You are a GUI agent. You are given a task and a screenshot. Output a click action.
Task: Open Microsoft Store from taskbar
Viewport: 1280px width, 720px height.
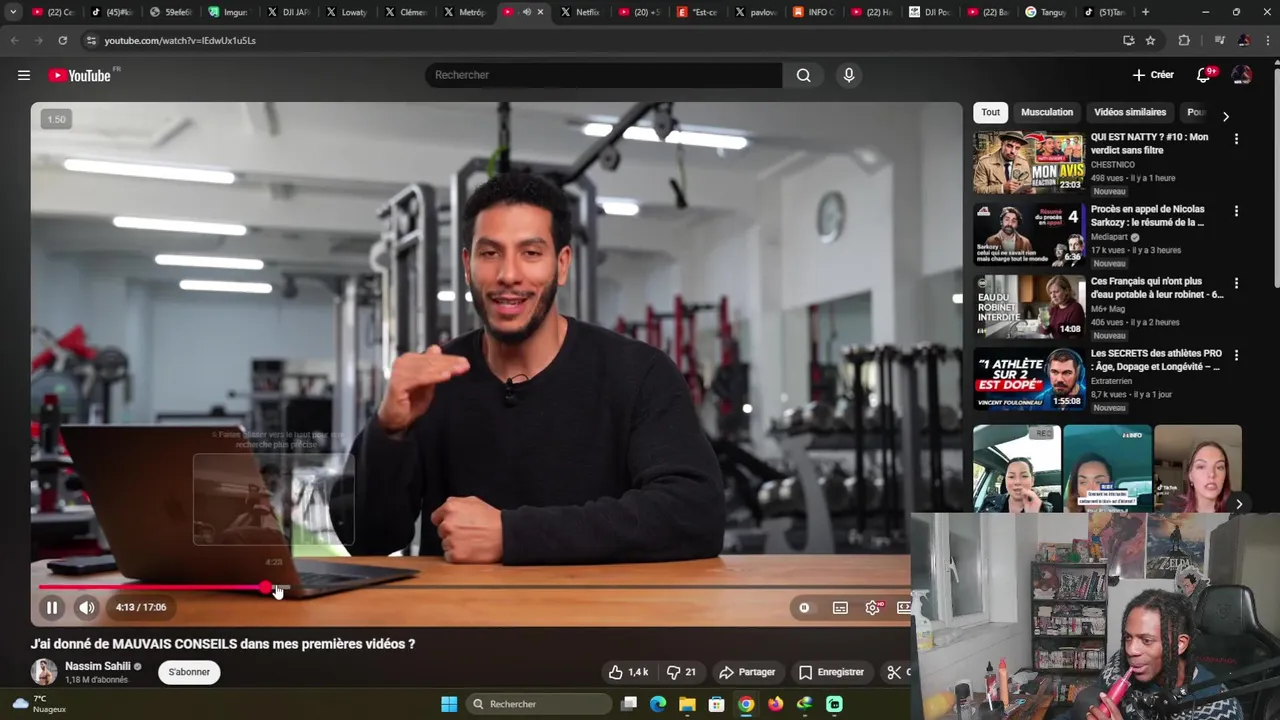[716, 704]
